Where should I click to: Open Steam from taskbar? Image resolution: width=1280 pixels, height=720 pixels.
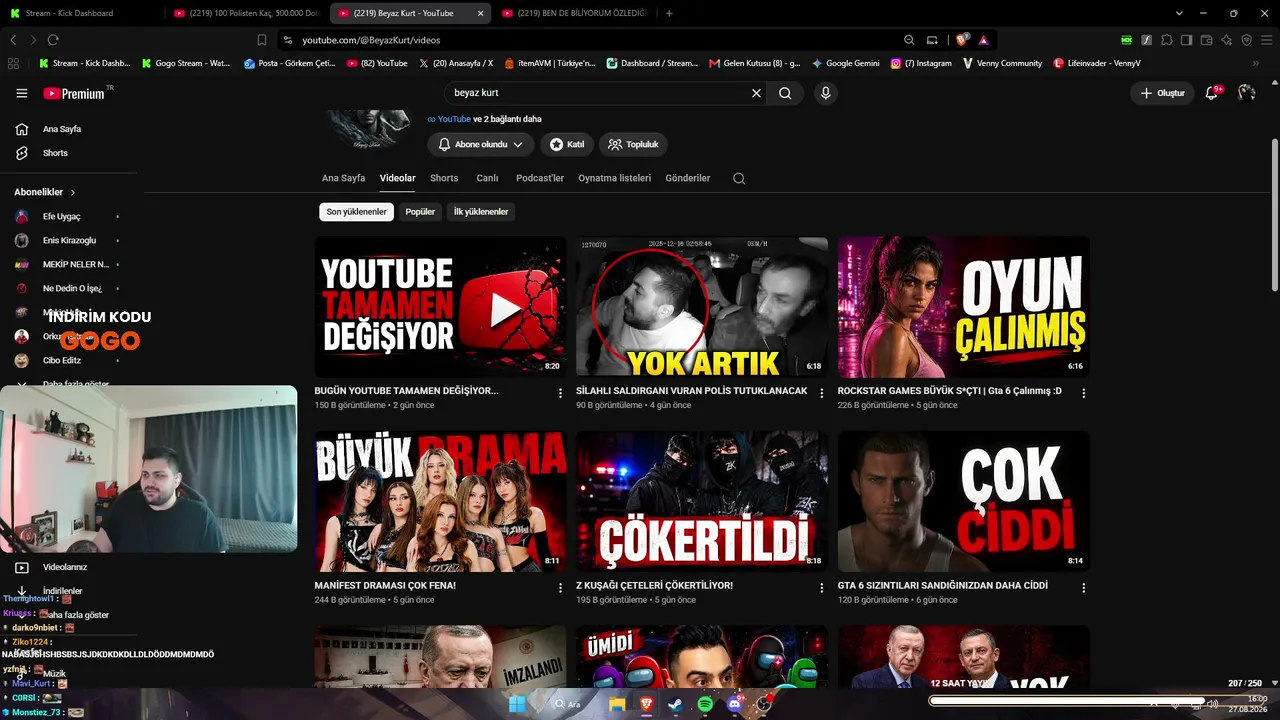coord(675,704)
